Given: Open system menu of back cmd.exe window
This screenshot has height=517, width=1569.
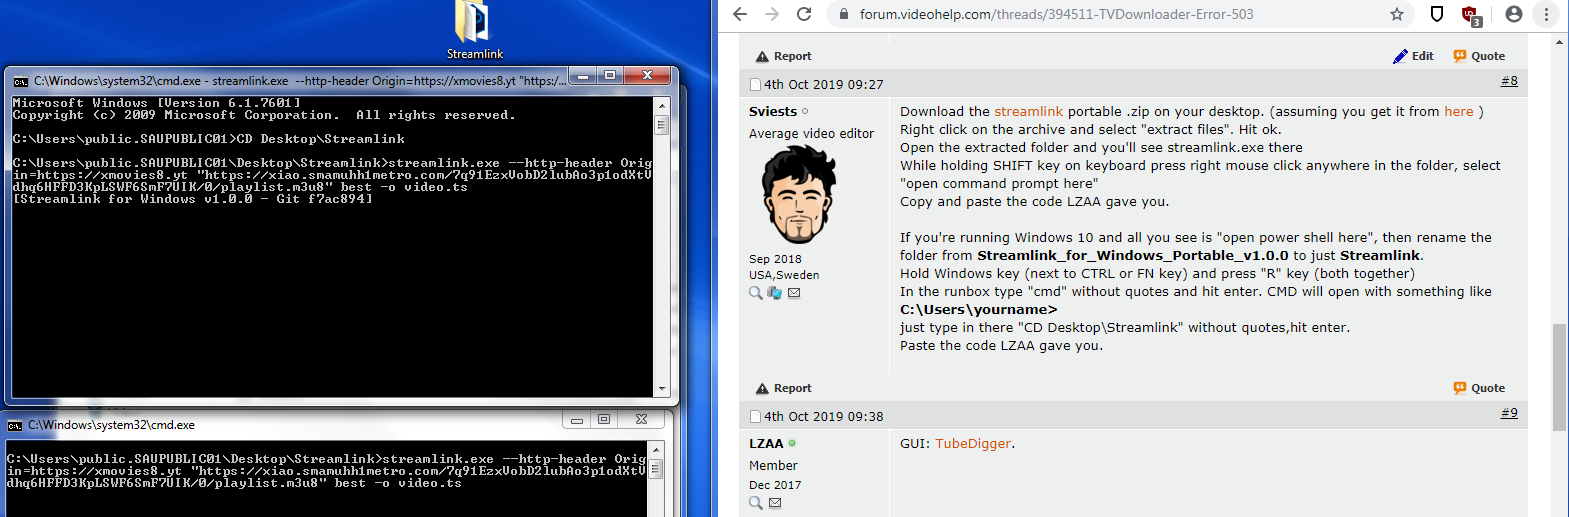Looking at the screenshot, I should click(x=15, y=425).
